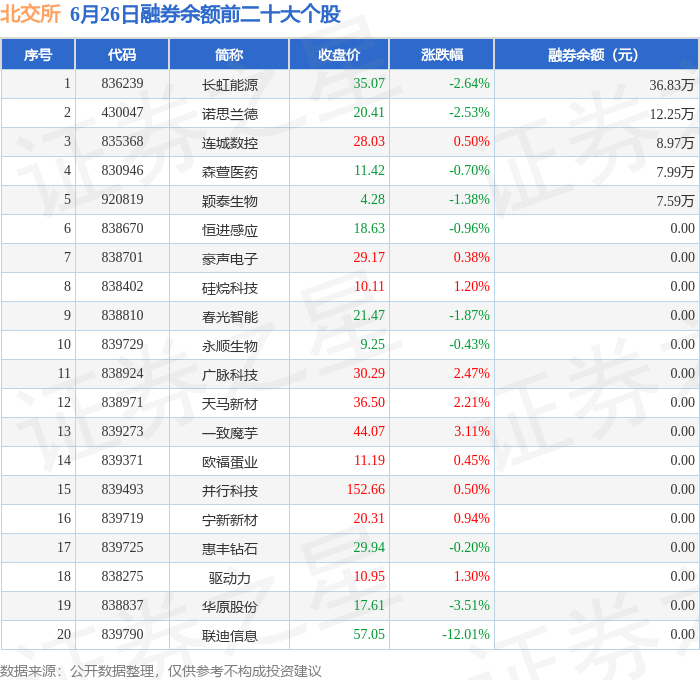Click the 36.83万 balance value

(671, 84)
